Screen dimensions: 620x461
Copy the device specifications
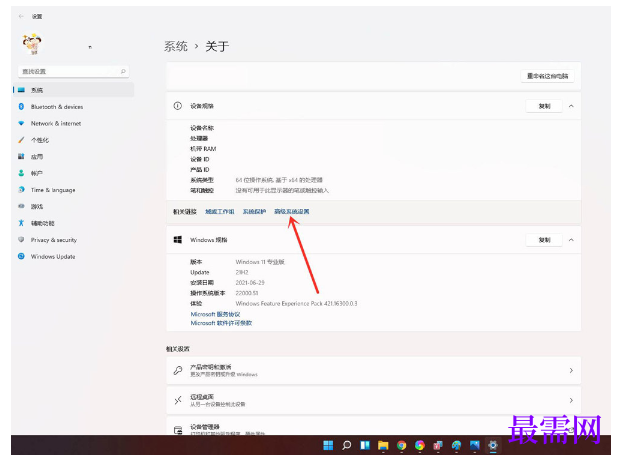(x=544, y=106)
